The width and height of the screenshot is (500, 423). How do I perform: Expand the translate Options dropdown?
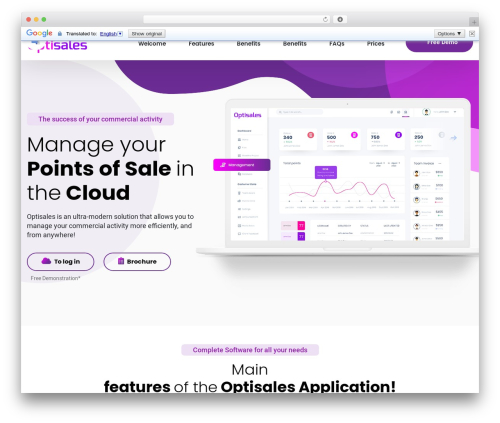(x=449, y=34)
